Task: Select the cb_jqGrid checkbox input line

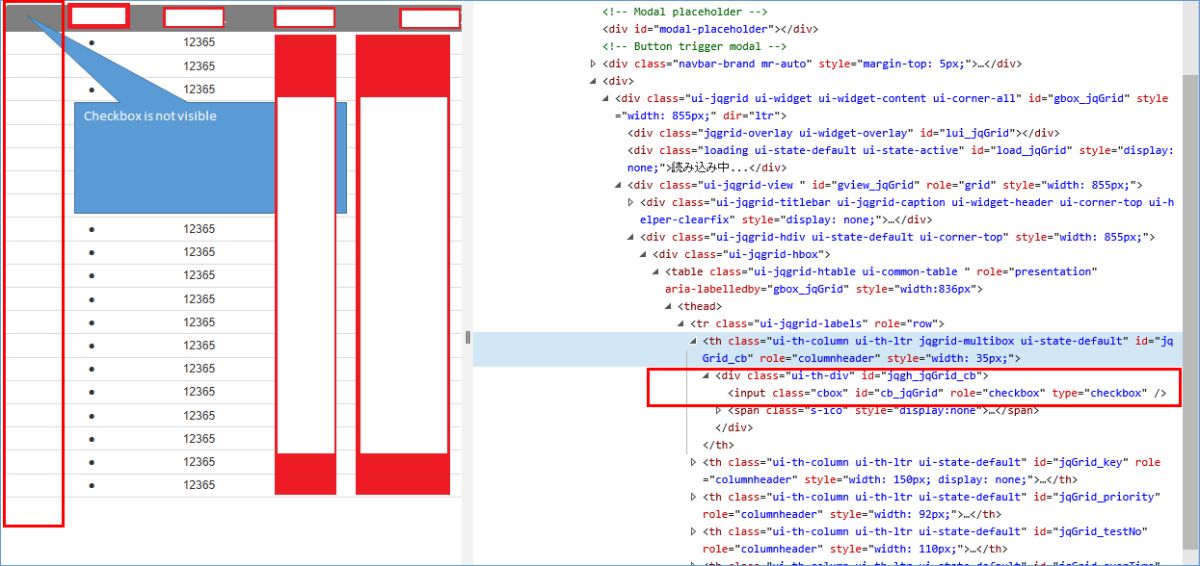Action: (947, 393)
